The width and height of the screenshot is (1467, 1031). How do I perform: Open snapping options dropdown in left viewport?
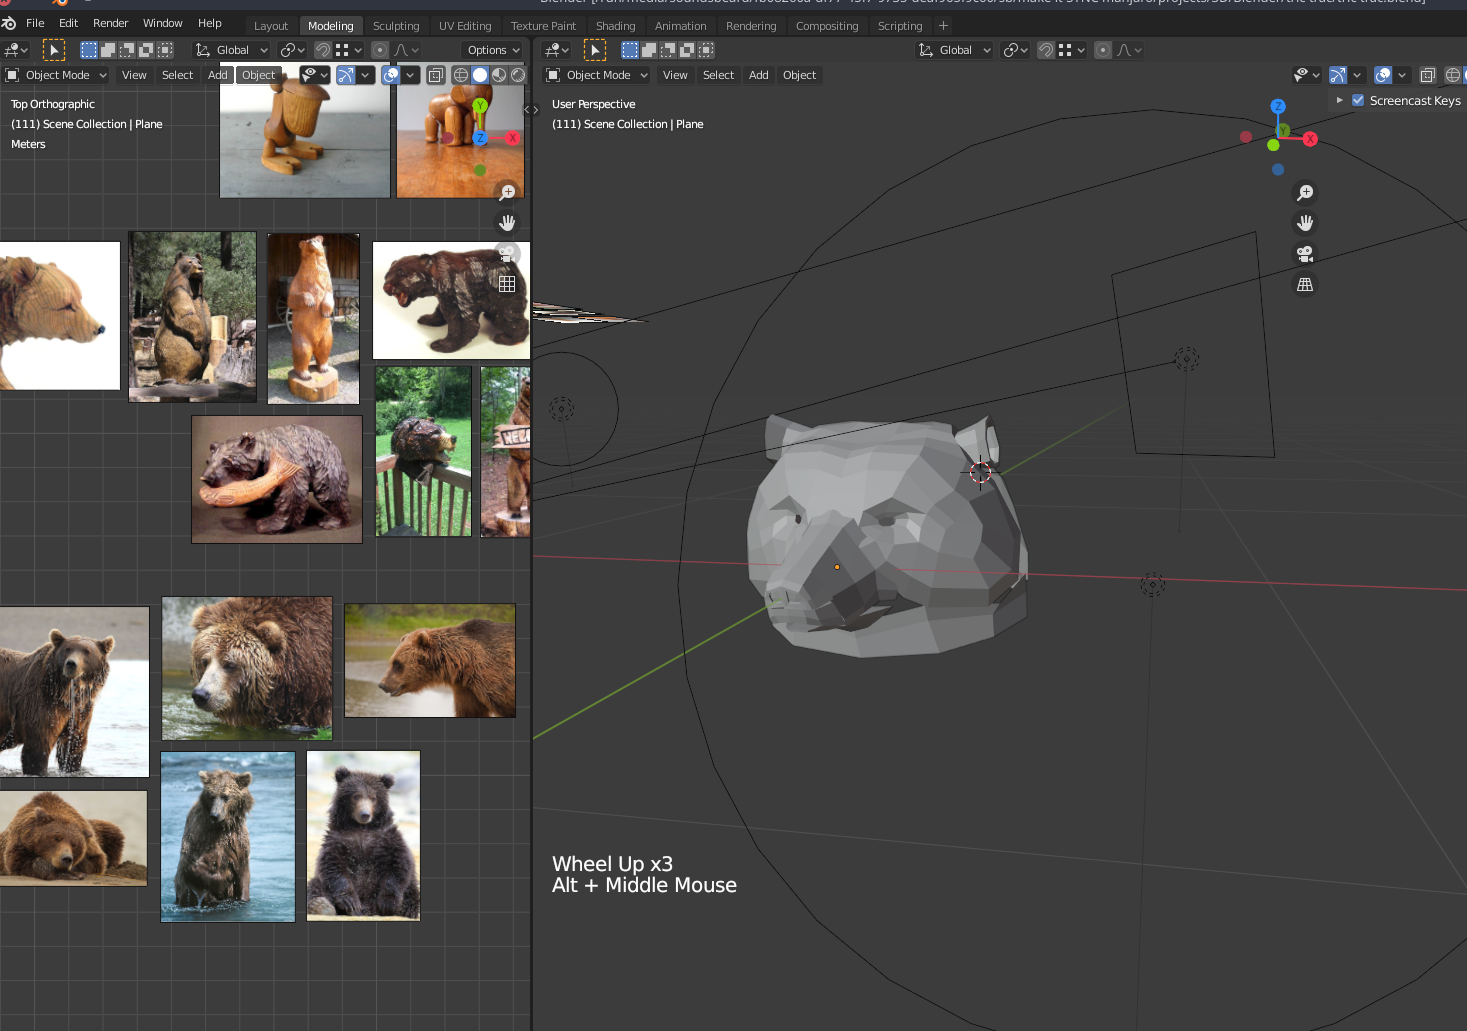tap(349, 50)
